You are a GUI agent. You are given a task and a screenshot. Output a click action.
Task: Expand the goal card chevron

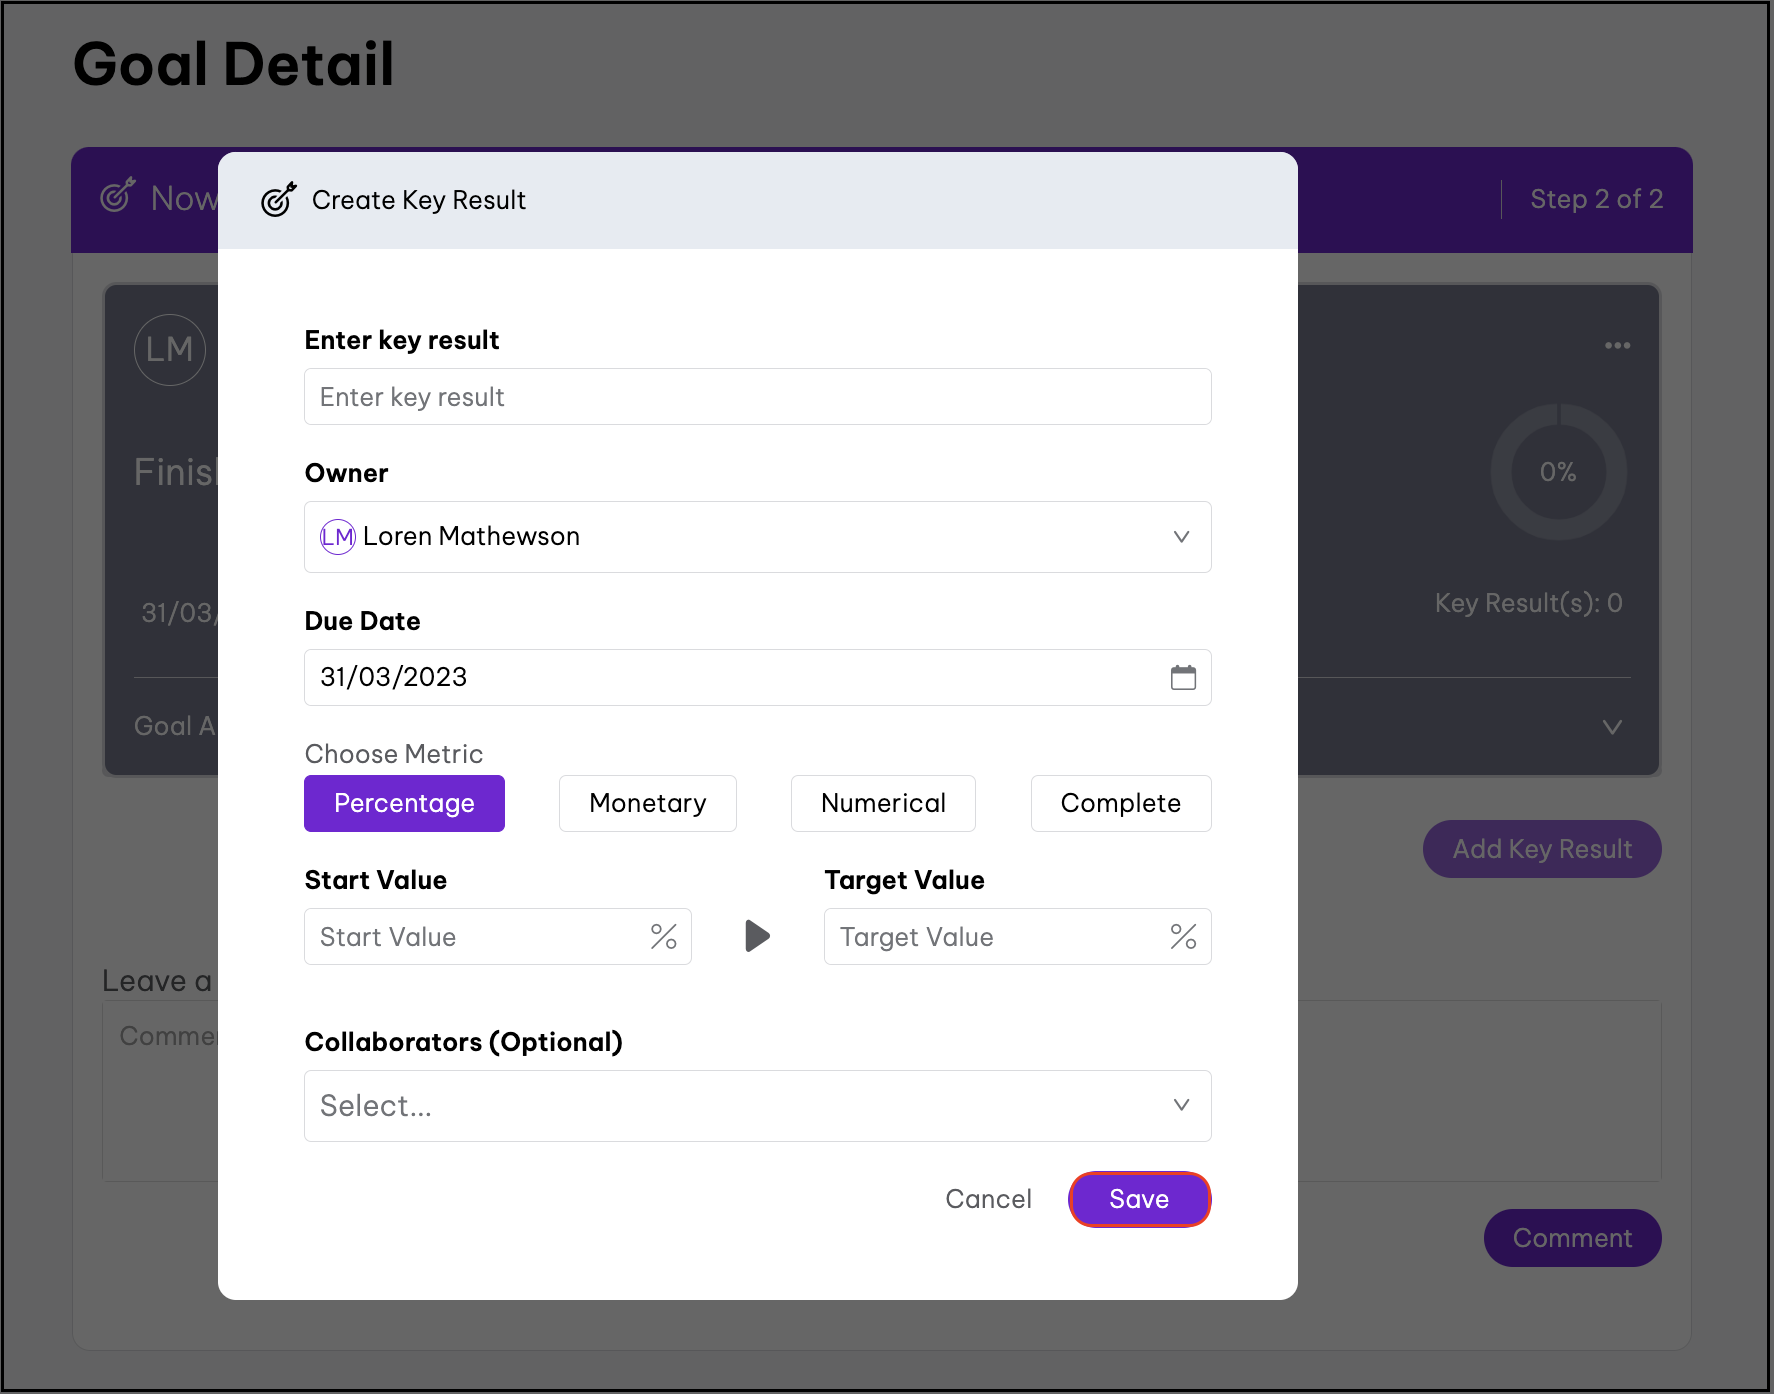pos(1612,727)
